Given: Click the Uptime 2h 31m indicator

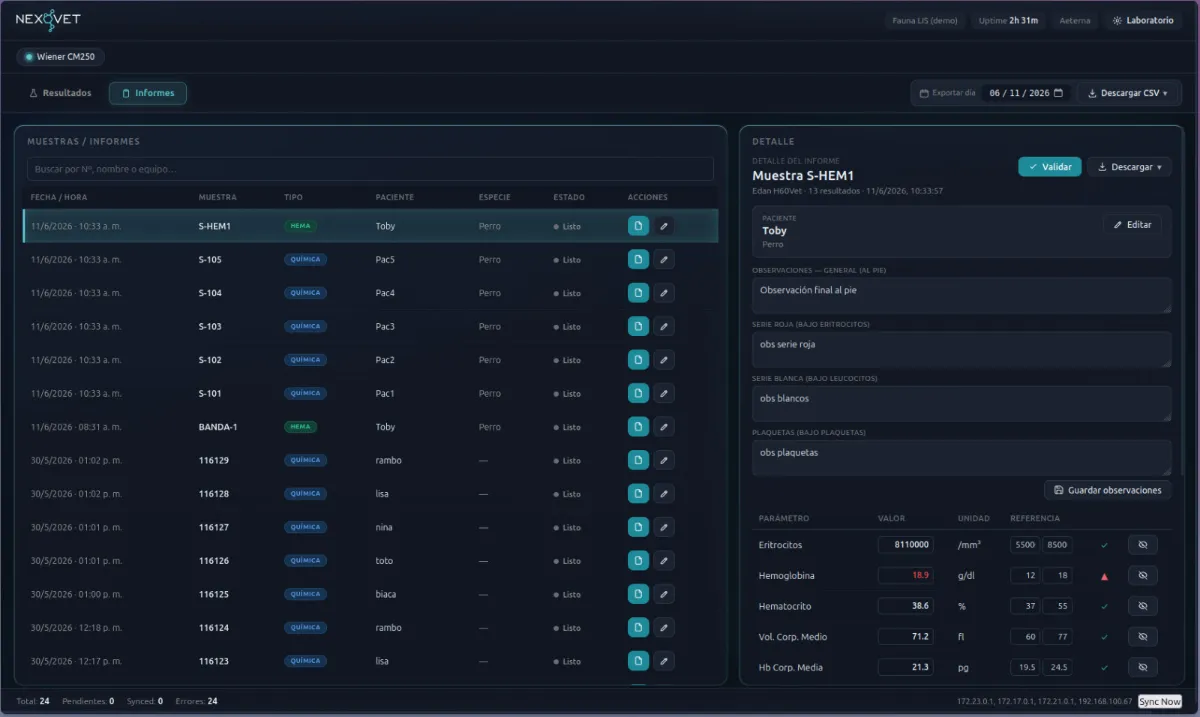Looking at the screenshot, I should click(1008, 20).
